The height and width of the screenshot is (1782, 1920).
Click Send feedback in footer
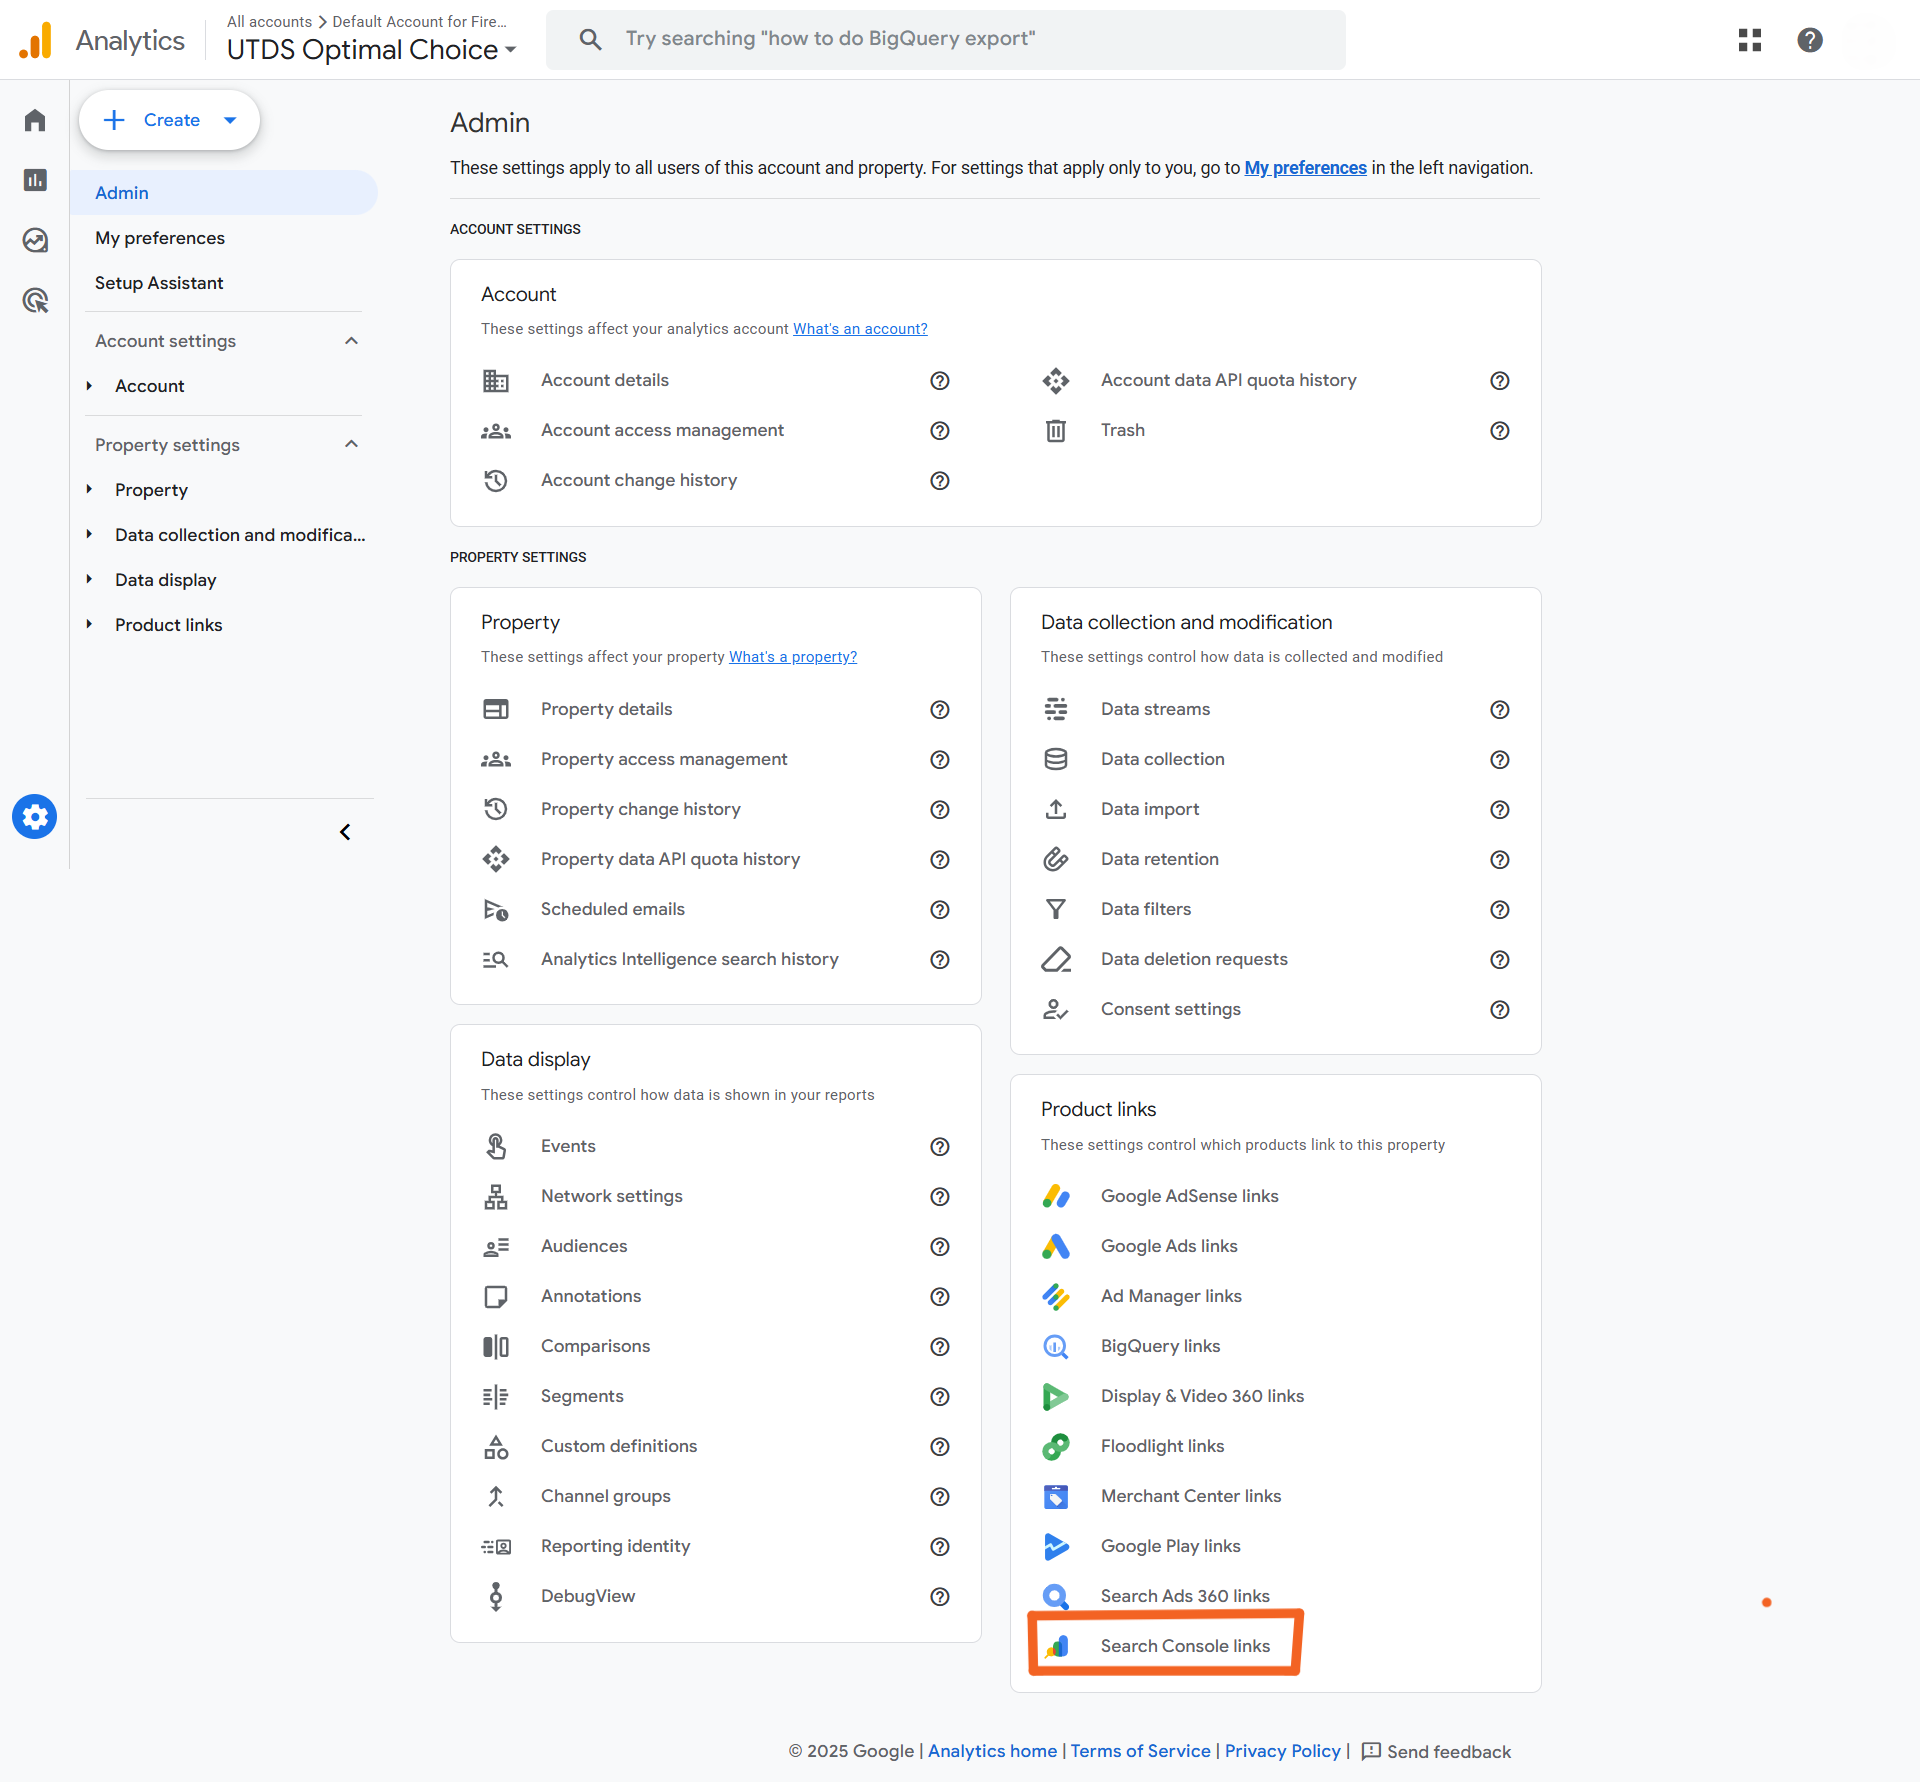click(1436, 1752)
